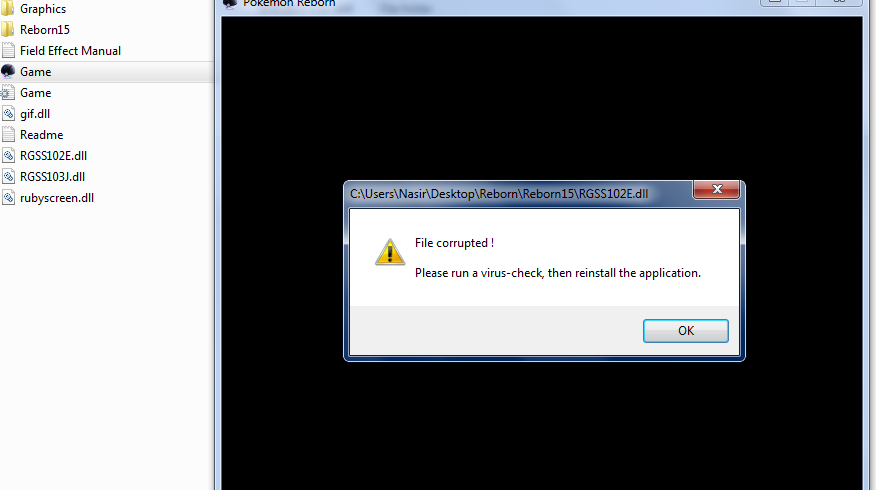Click the Pokemon Reborn title bar app icon

(x=230, y=3)
